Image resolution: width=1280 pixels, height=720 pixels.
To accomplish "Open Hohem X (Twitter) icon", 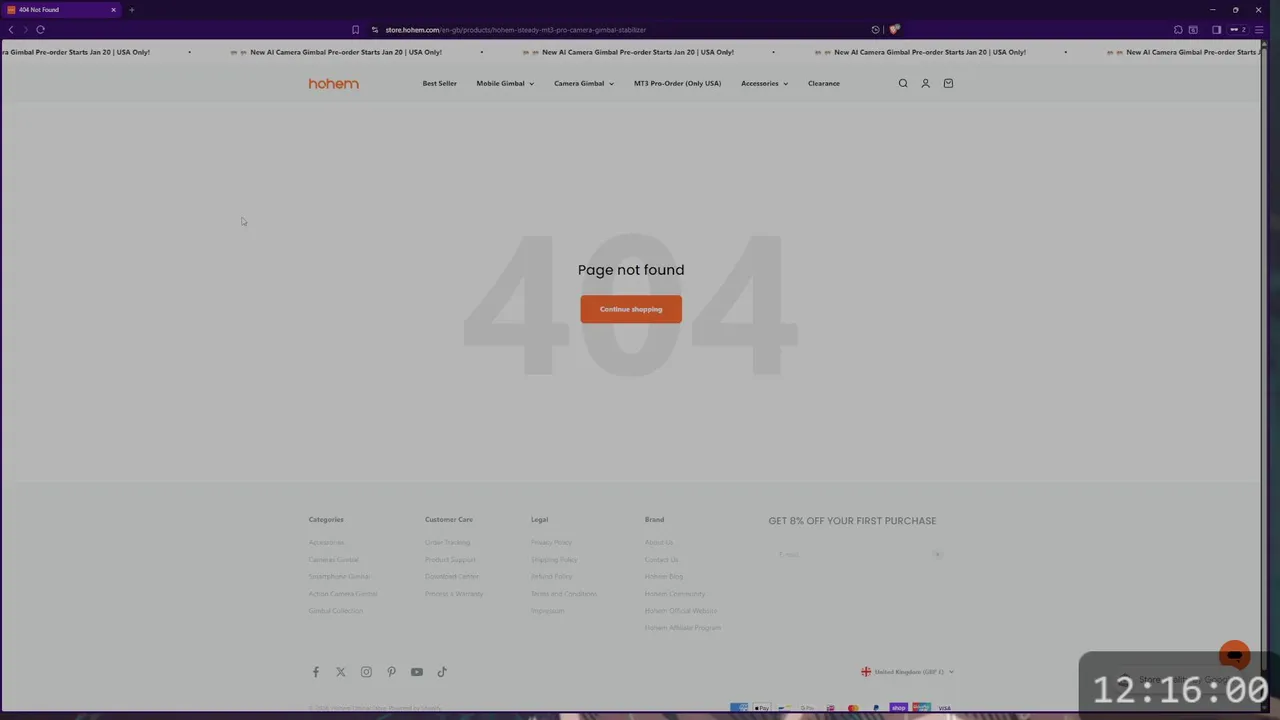I will click(x=341, y=672).
